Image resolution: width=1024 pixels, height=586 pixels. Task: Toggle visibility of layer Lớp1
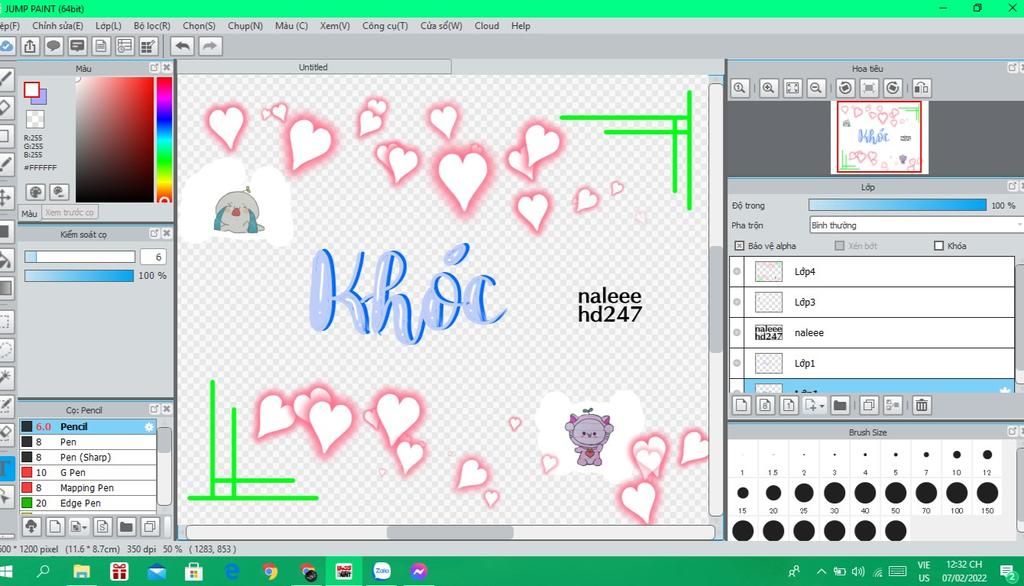(737, 363)
